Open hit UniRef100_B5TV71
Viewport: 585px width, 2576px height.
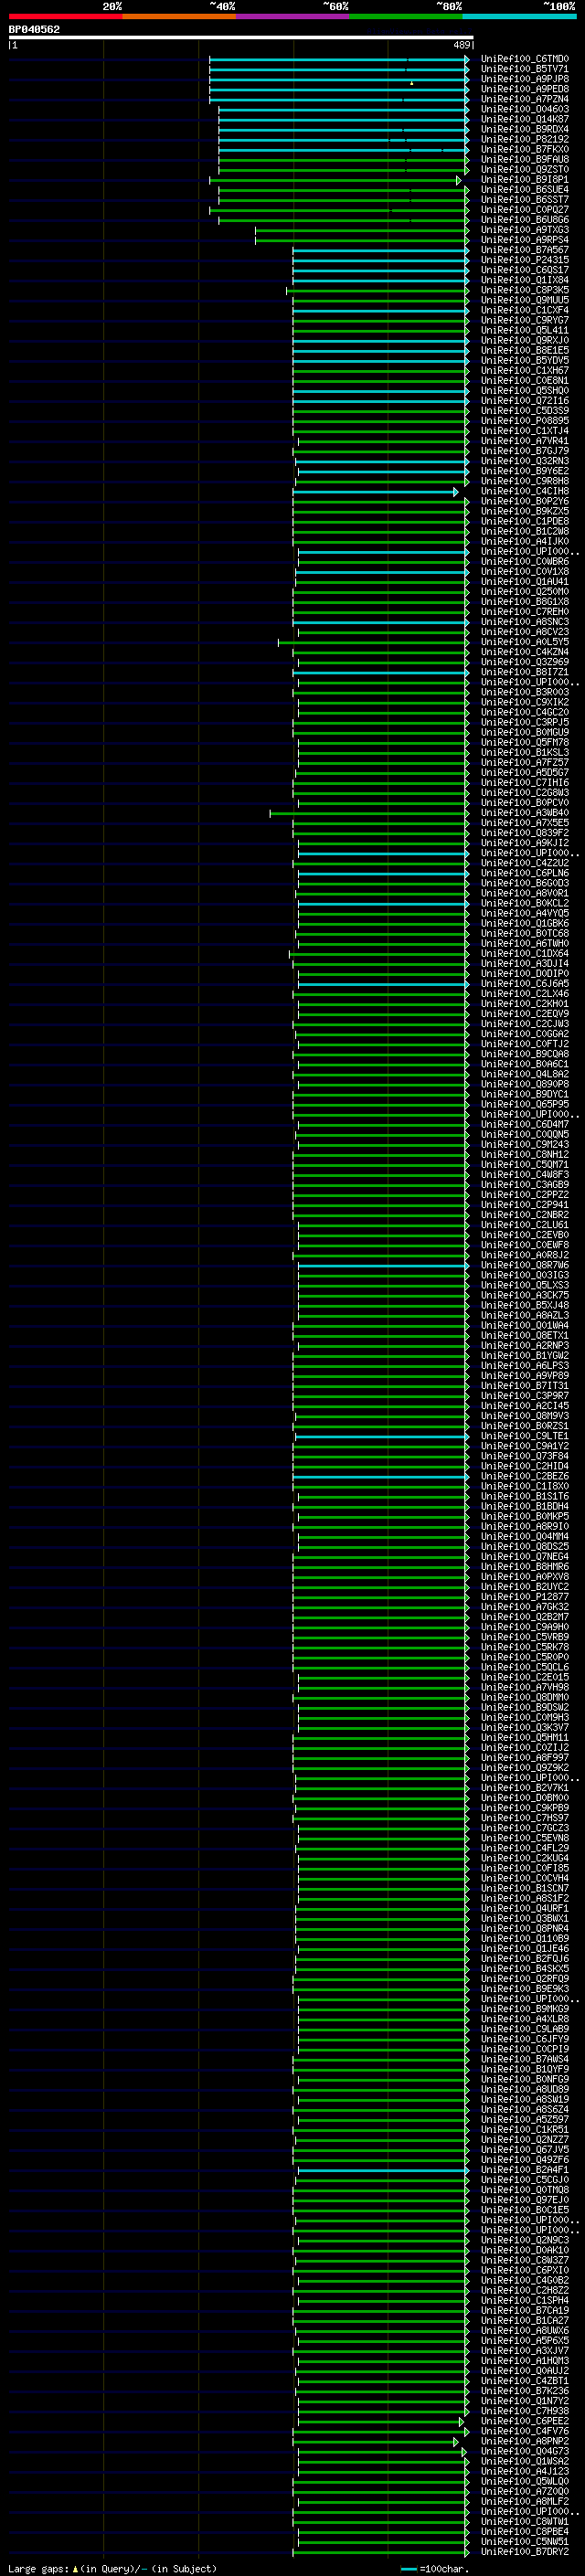coord(524,69)
